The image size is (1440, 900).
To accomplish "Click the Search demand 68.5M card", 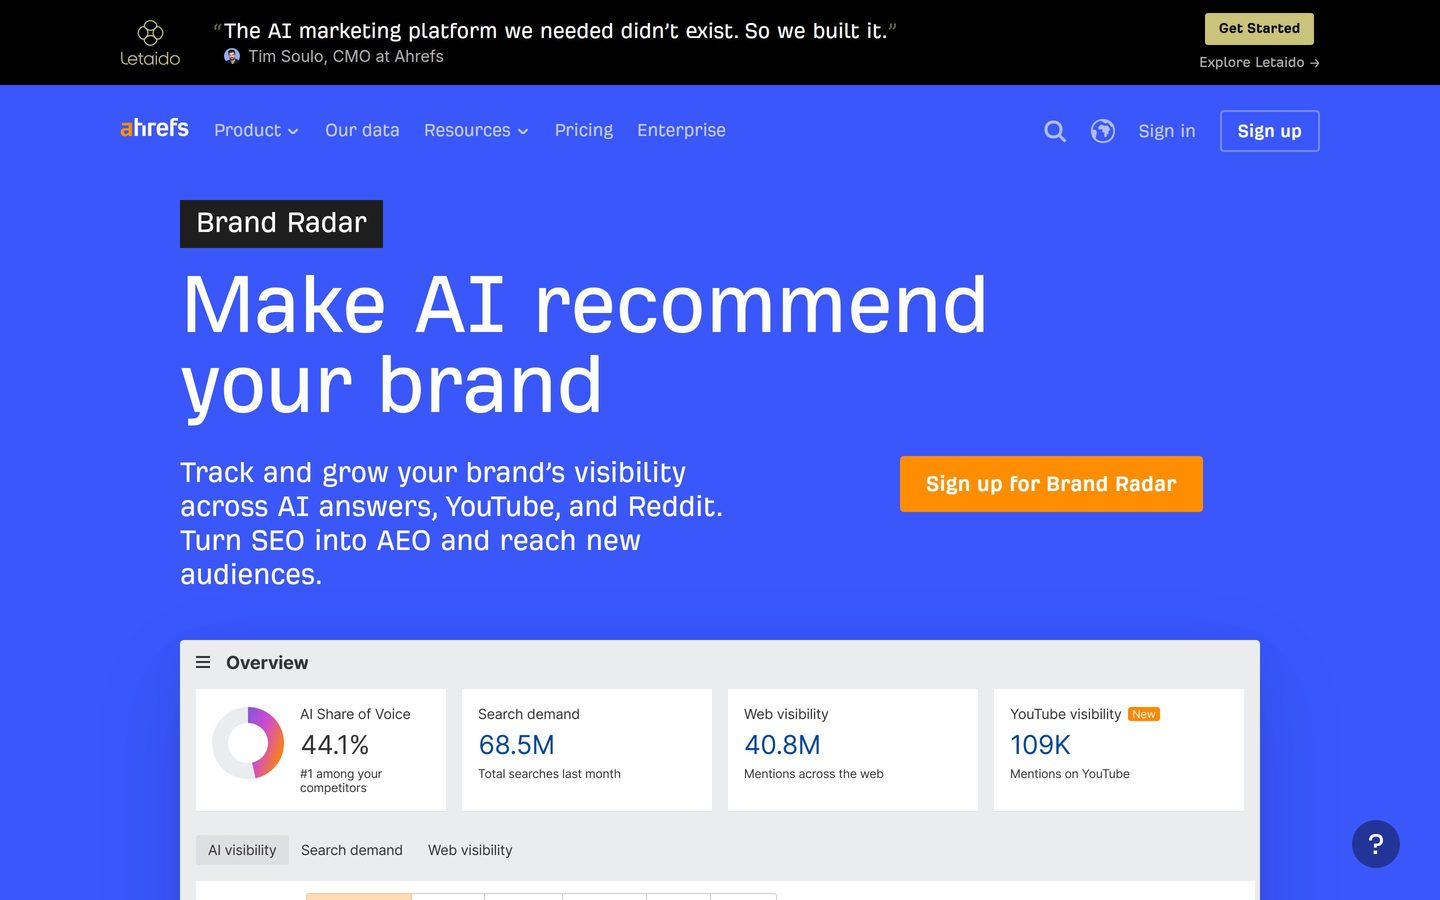I will (x=587, y=749).
